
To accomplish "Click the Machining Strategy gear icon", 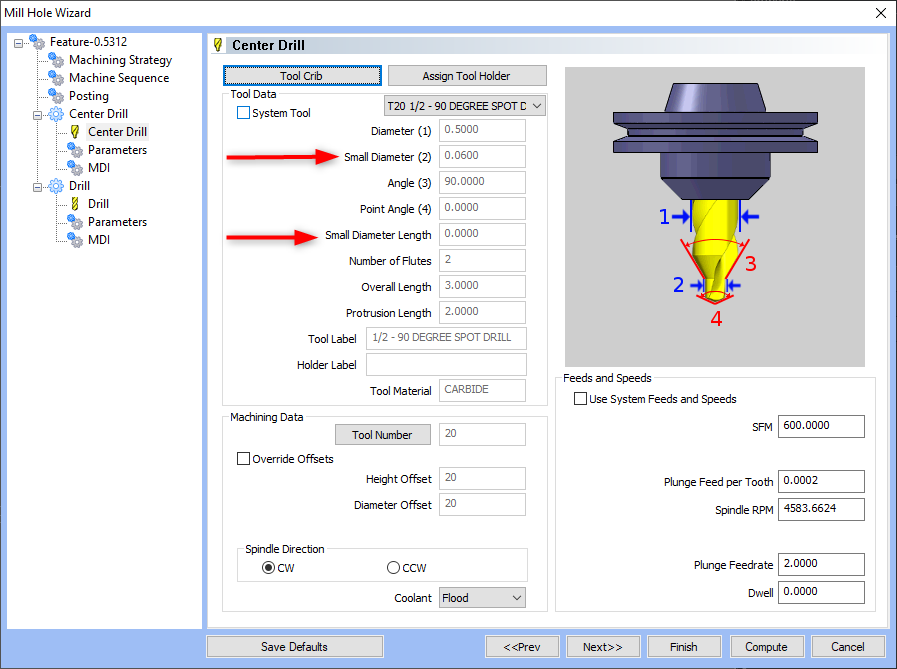I will 56,60.
